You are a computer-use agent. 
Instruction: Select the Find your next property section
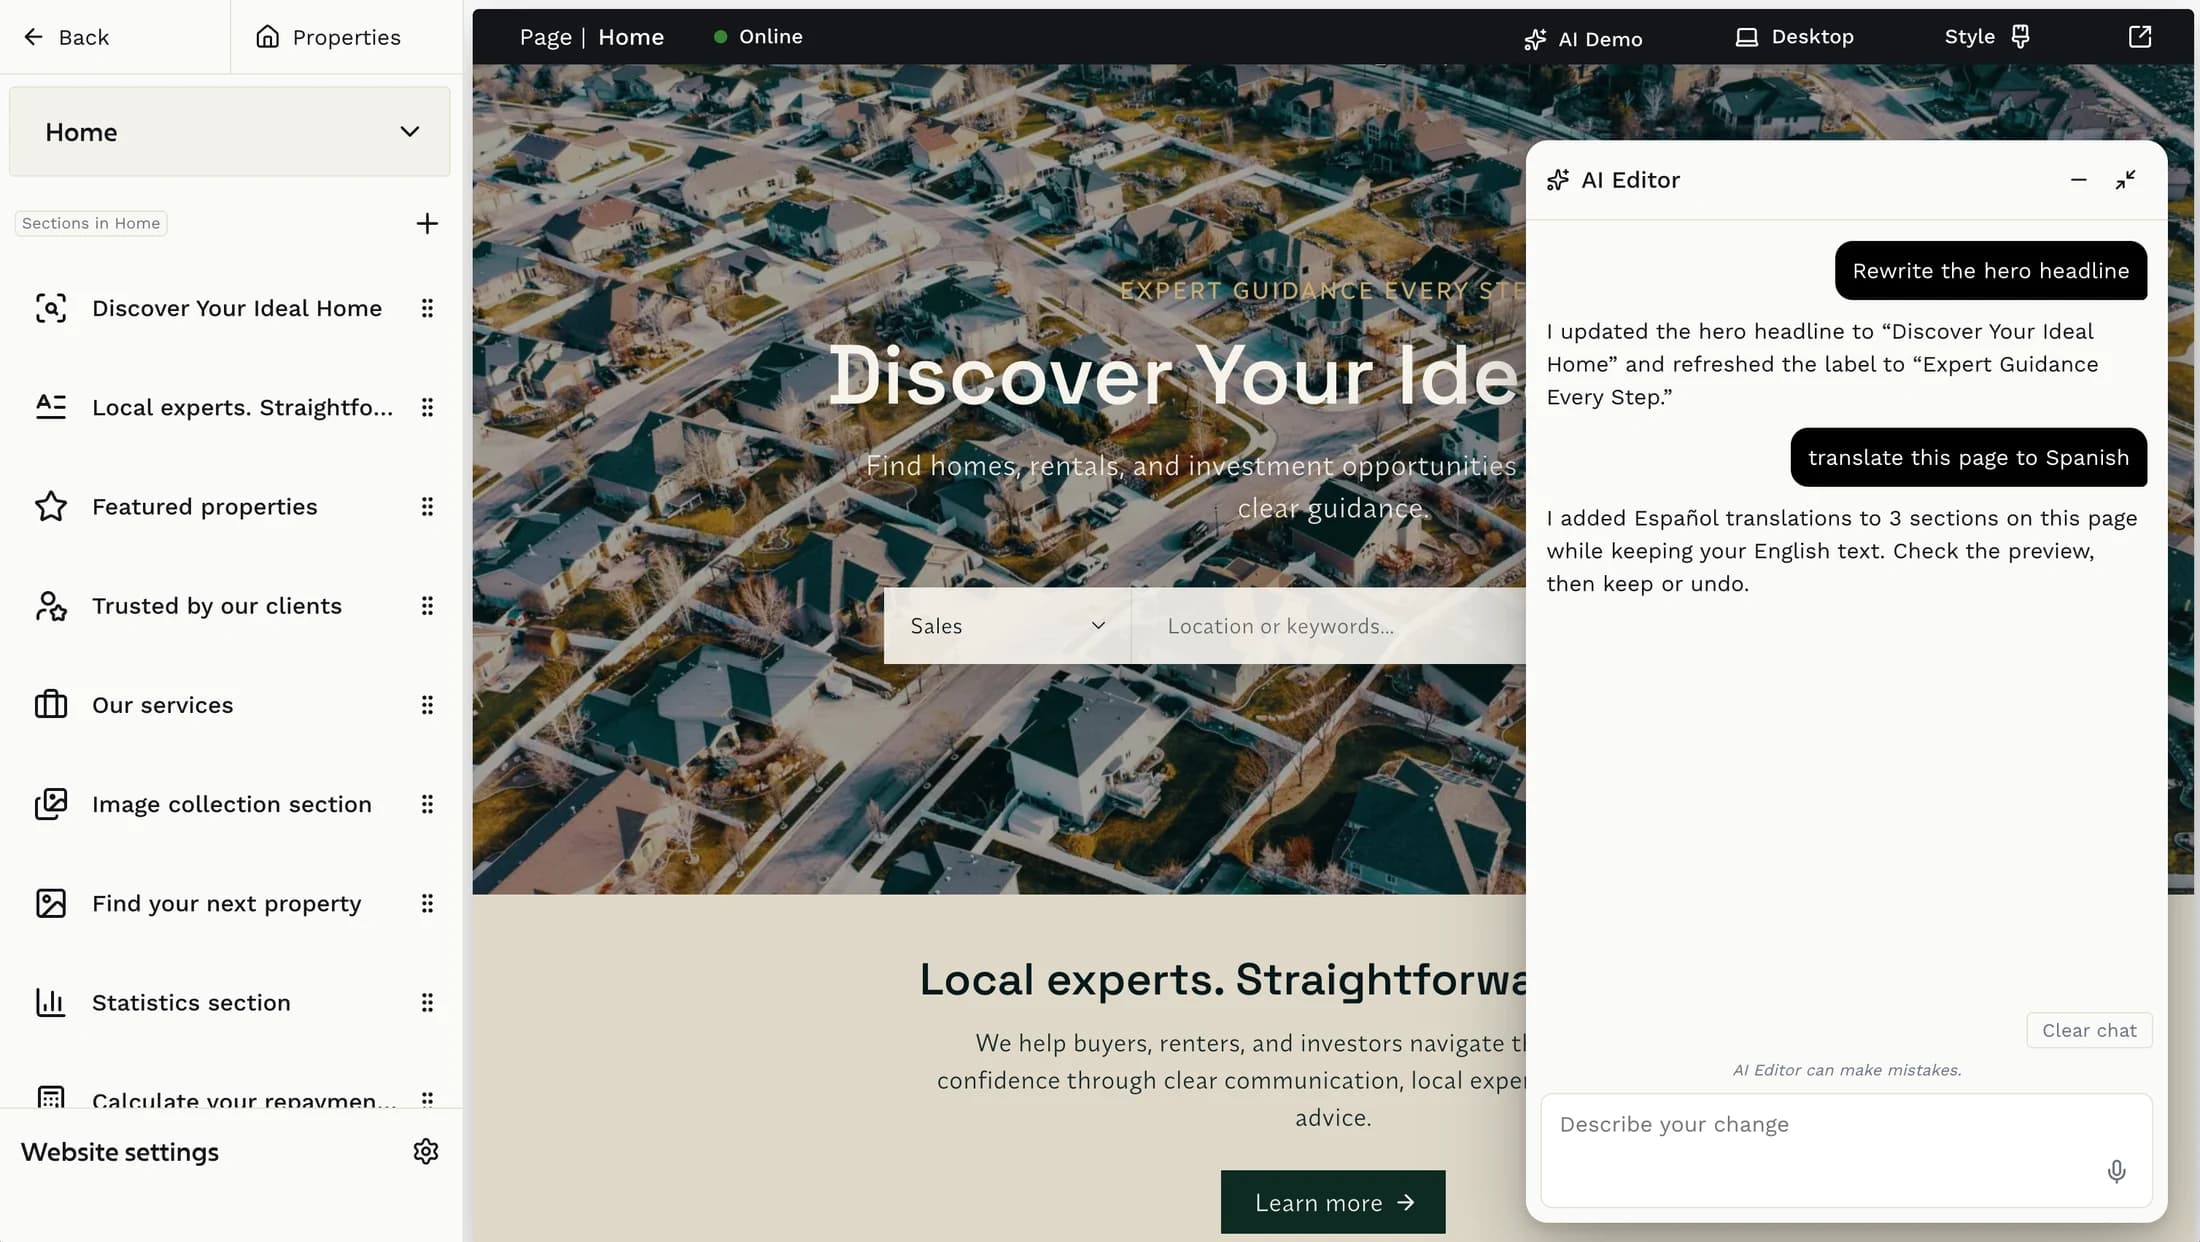229,903
